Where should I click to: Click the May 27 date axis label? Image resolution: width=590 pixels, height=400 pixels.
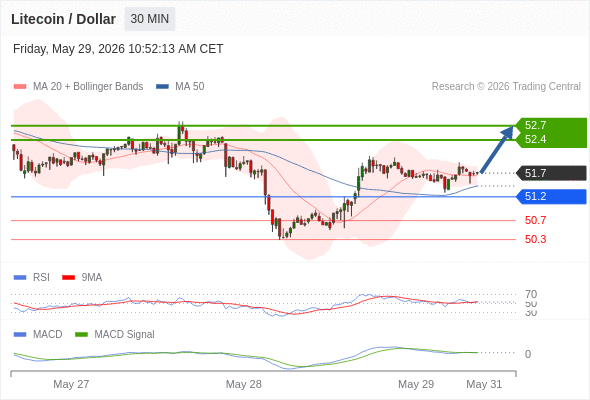71,384
